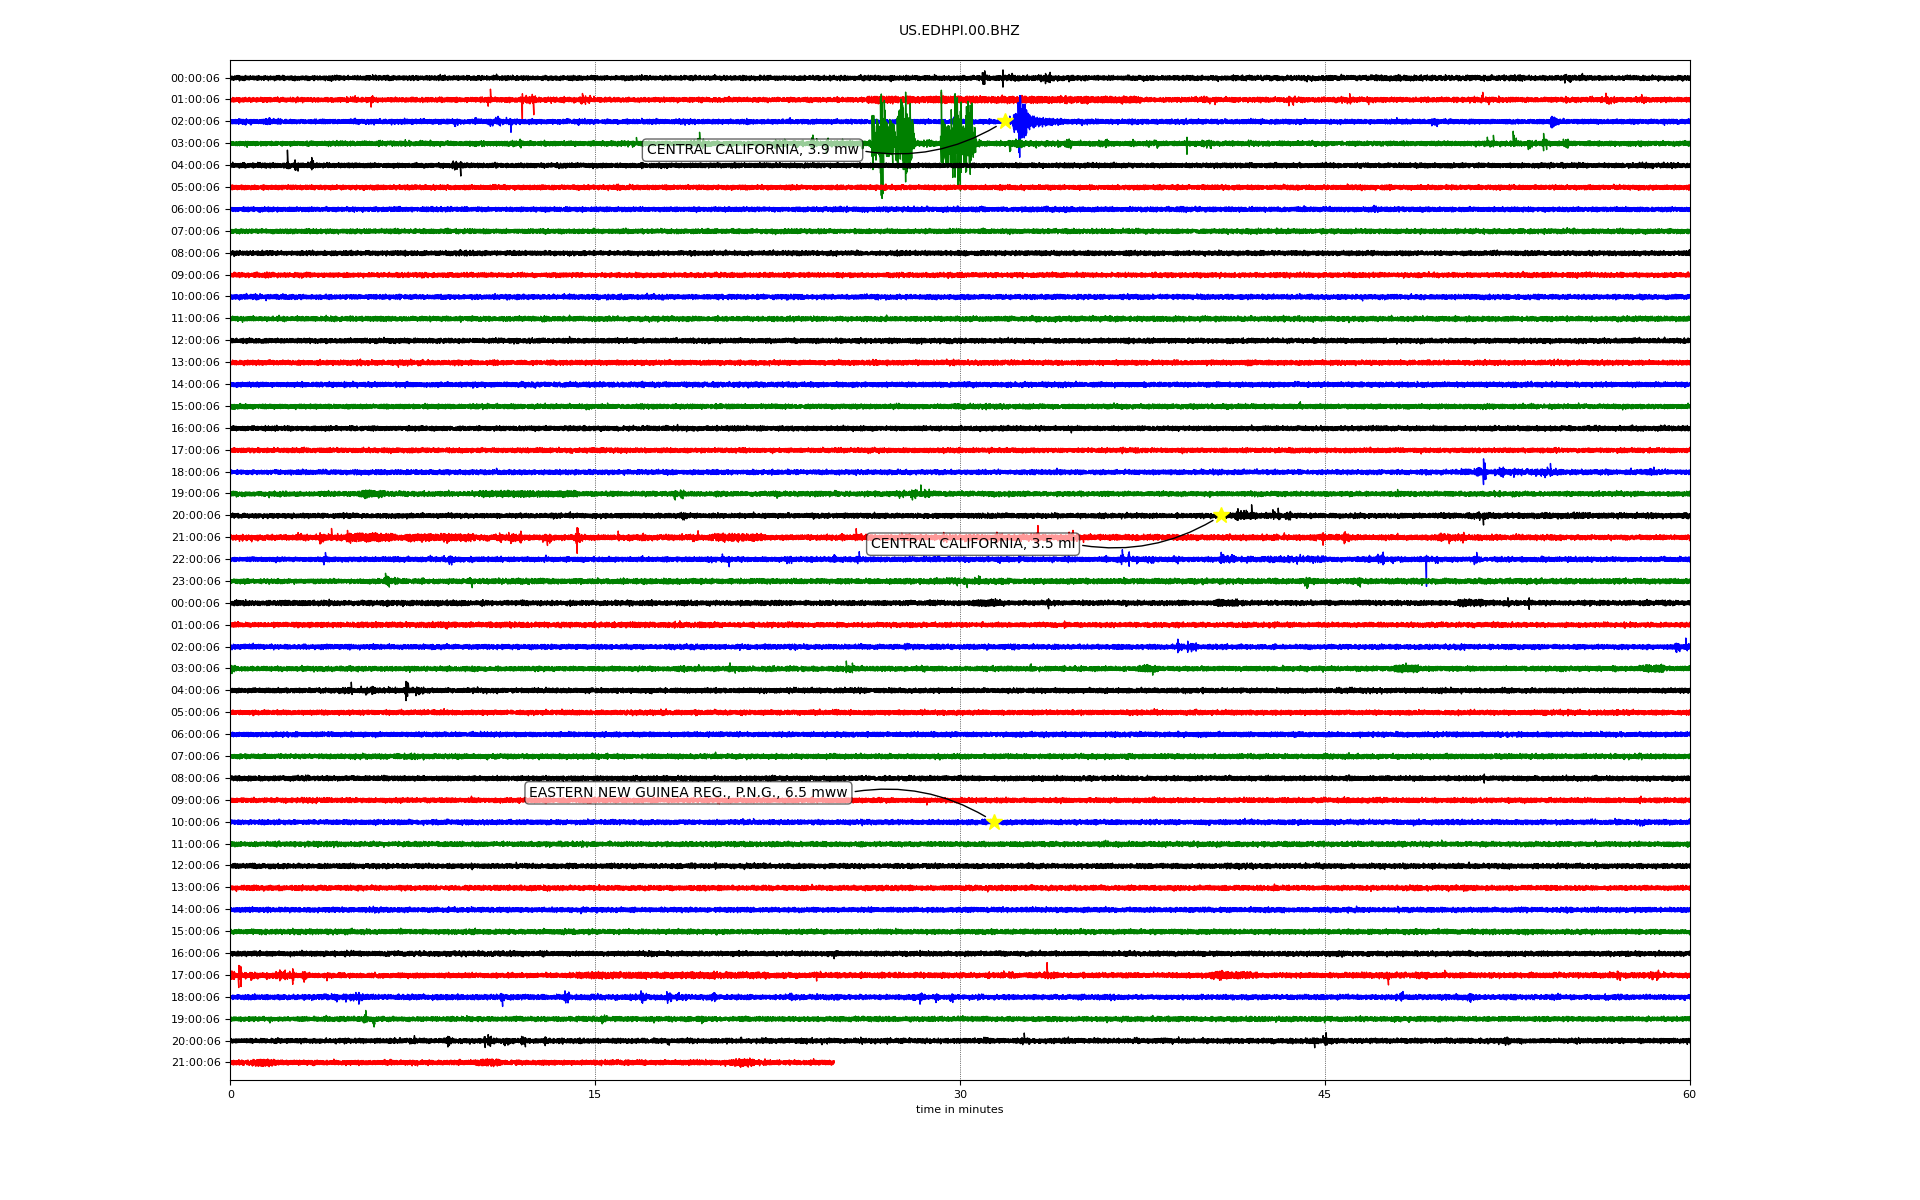The image size is (1920, 1200).
Task: Click the 60 tick label on the x-axis
Action: coord(1688,1094)
